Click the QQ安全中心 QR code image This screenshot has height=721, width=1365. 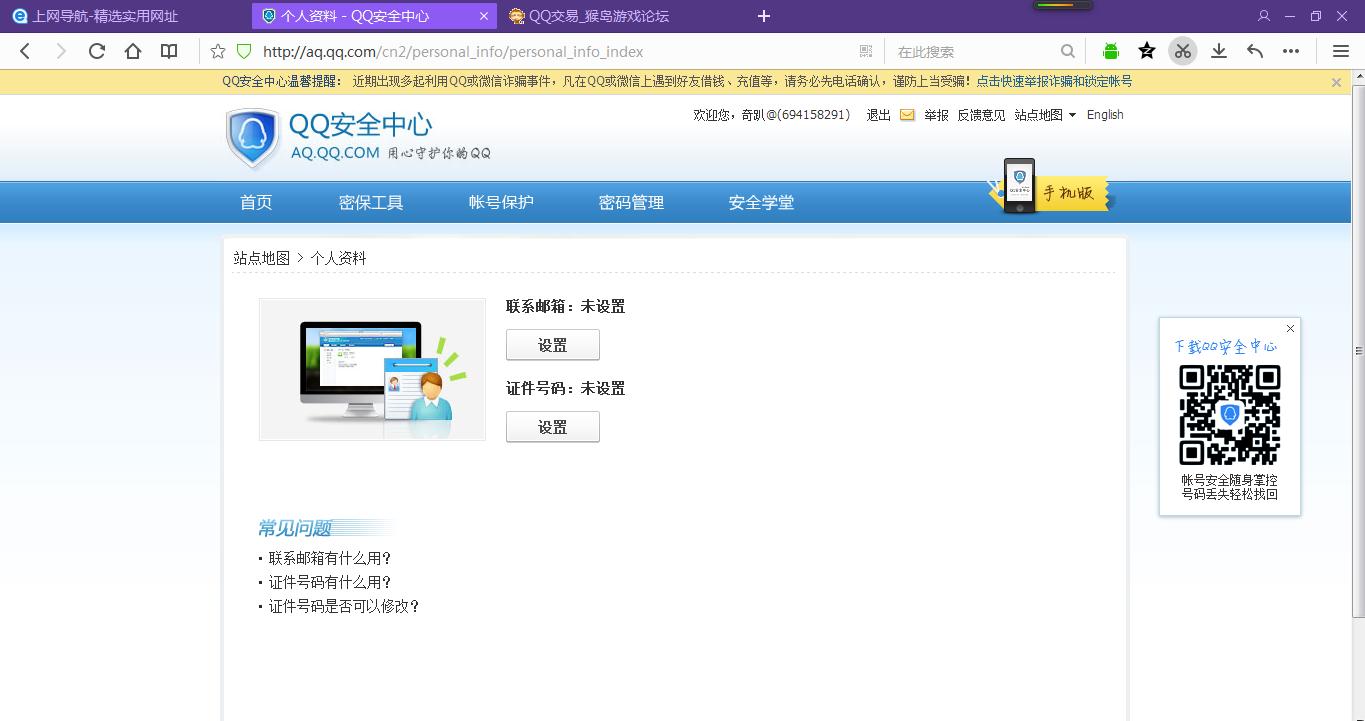(1230, 415)
